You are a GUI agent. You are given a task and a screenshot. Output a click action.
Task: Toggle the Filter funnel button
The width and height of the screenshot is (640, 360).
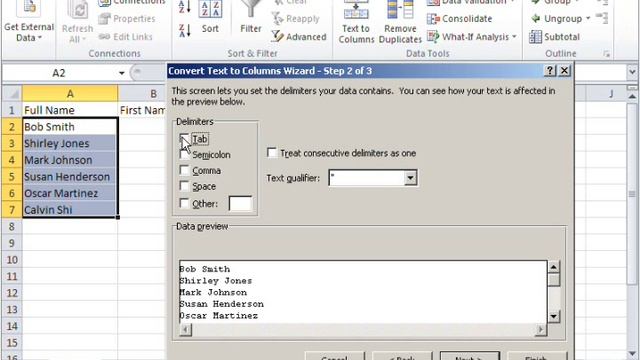251,17
